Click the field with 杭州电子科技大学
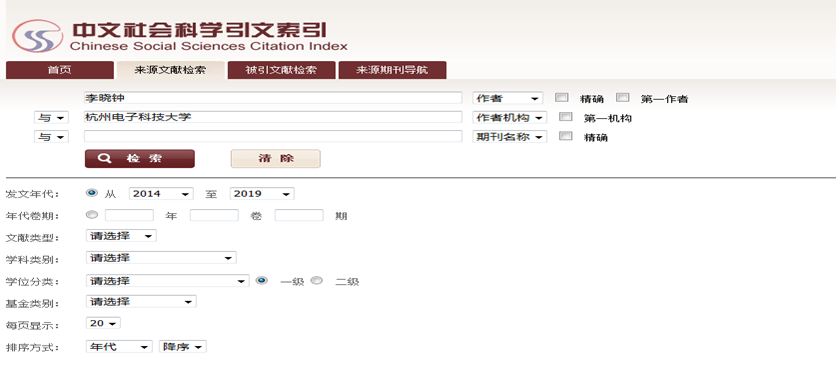The image size is (836, 370). click(273, 117)
